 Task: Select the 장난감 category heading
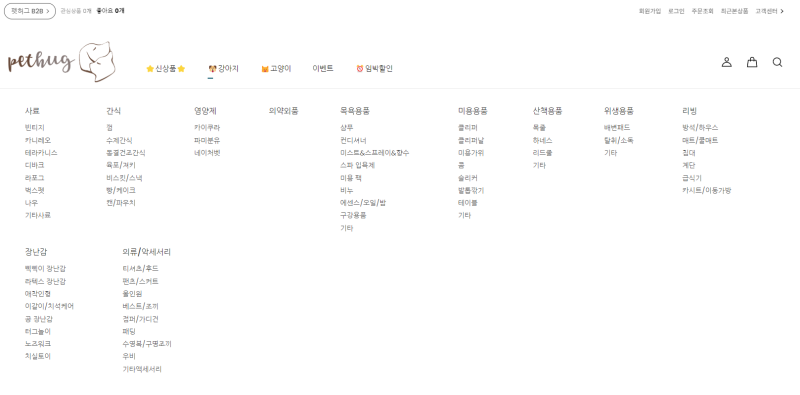[36, 252]
